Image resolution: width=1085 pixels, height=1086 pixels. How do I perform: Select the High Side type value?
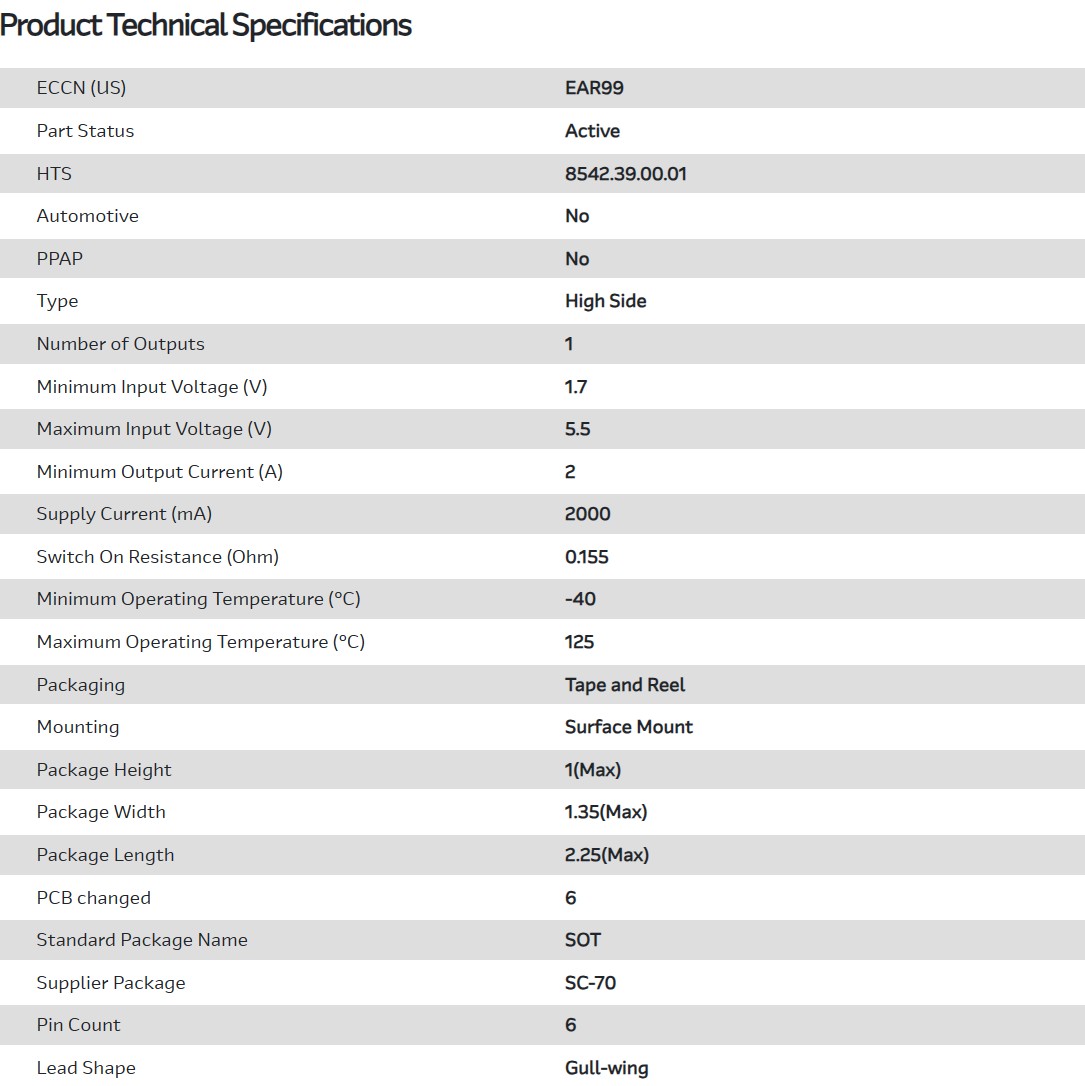[x=605, y=301]
